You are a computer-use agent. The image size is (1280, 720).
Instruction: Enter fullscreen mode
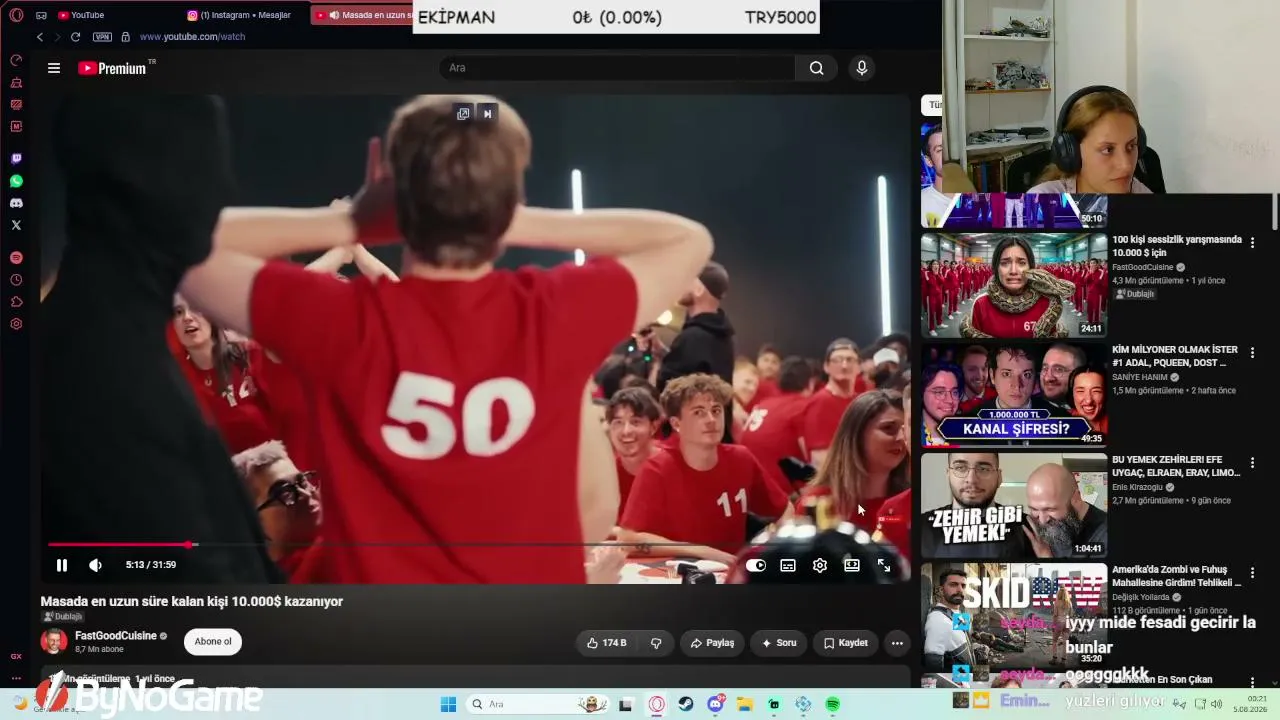(x=884, y=565)
